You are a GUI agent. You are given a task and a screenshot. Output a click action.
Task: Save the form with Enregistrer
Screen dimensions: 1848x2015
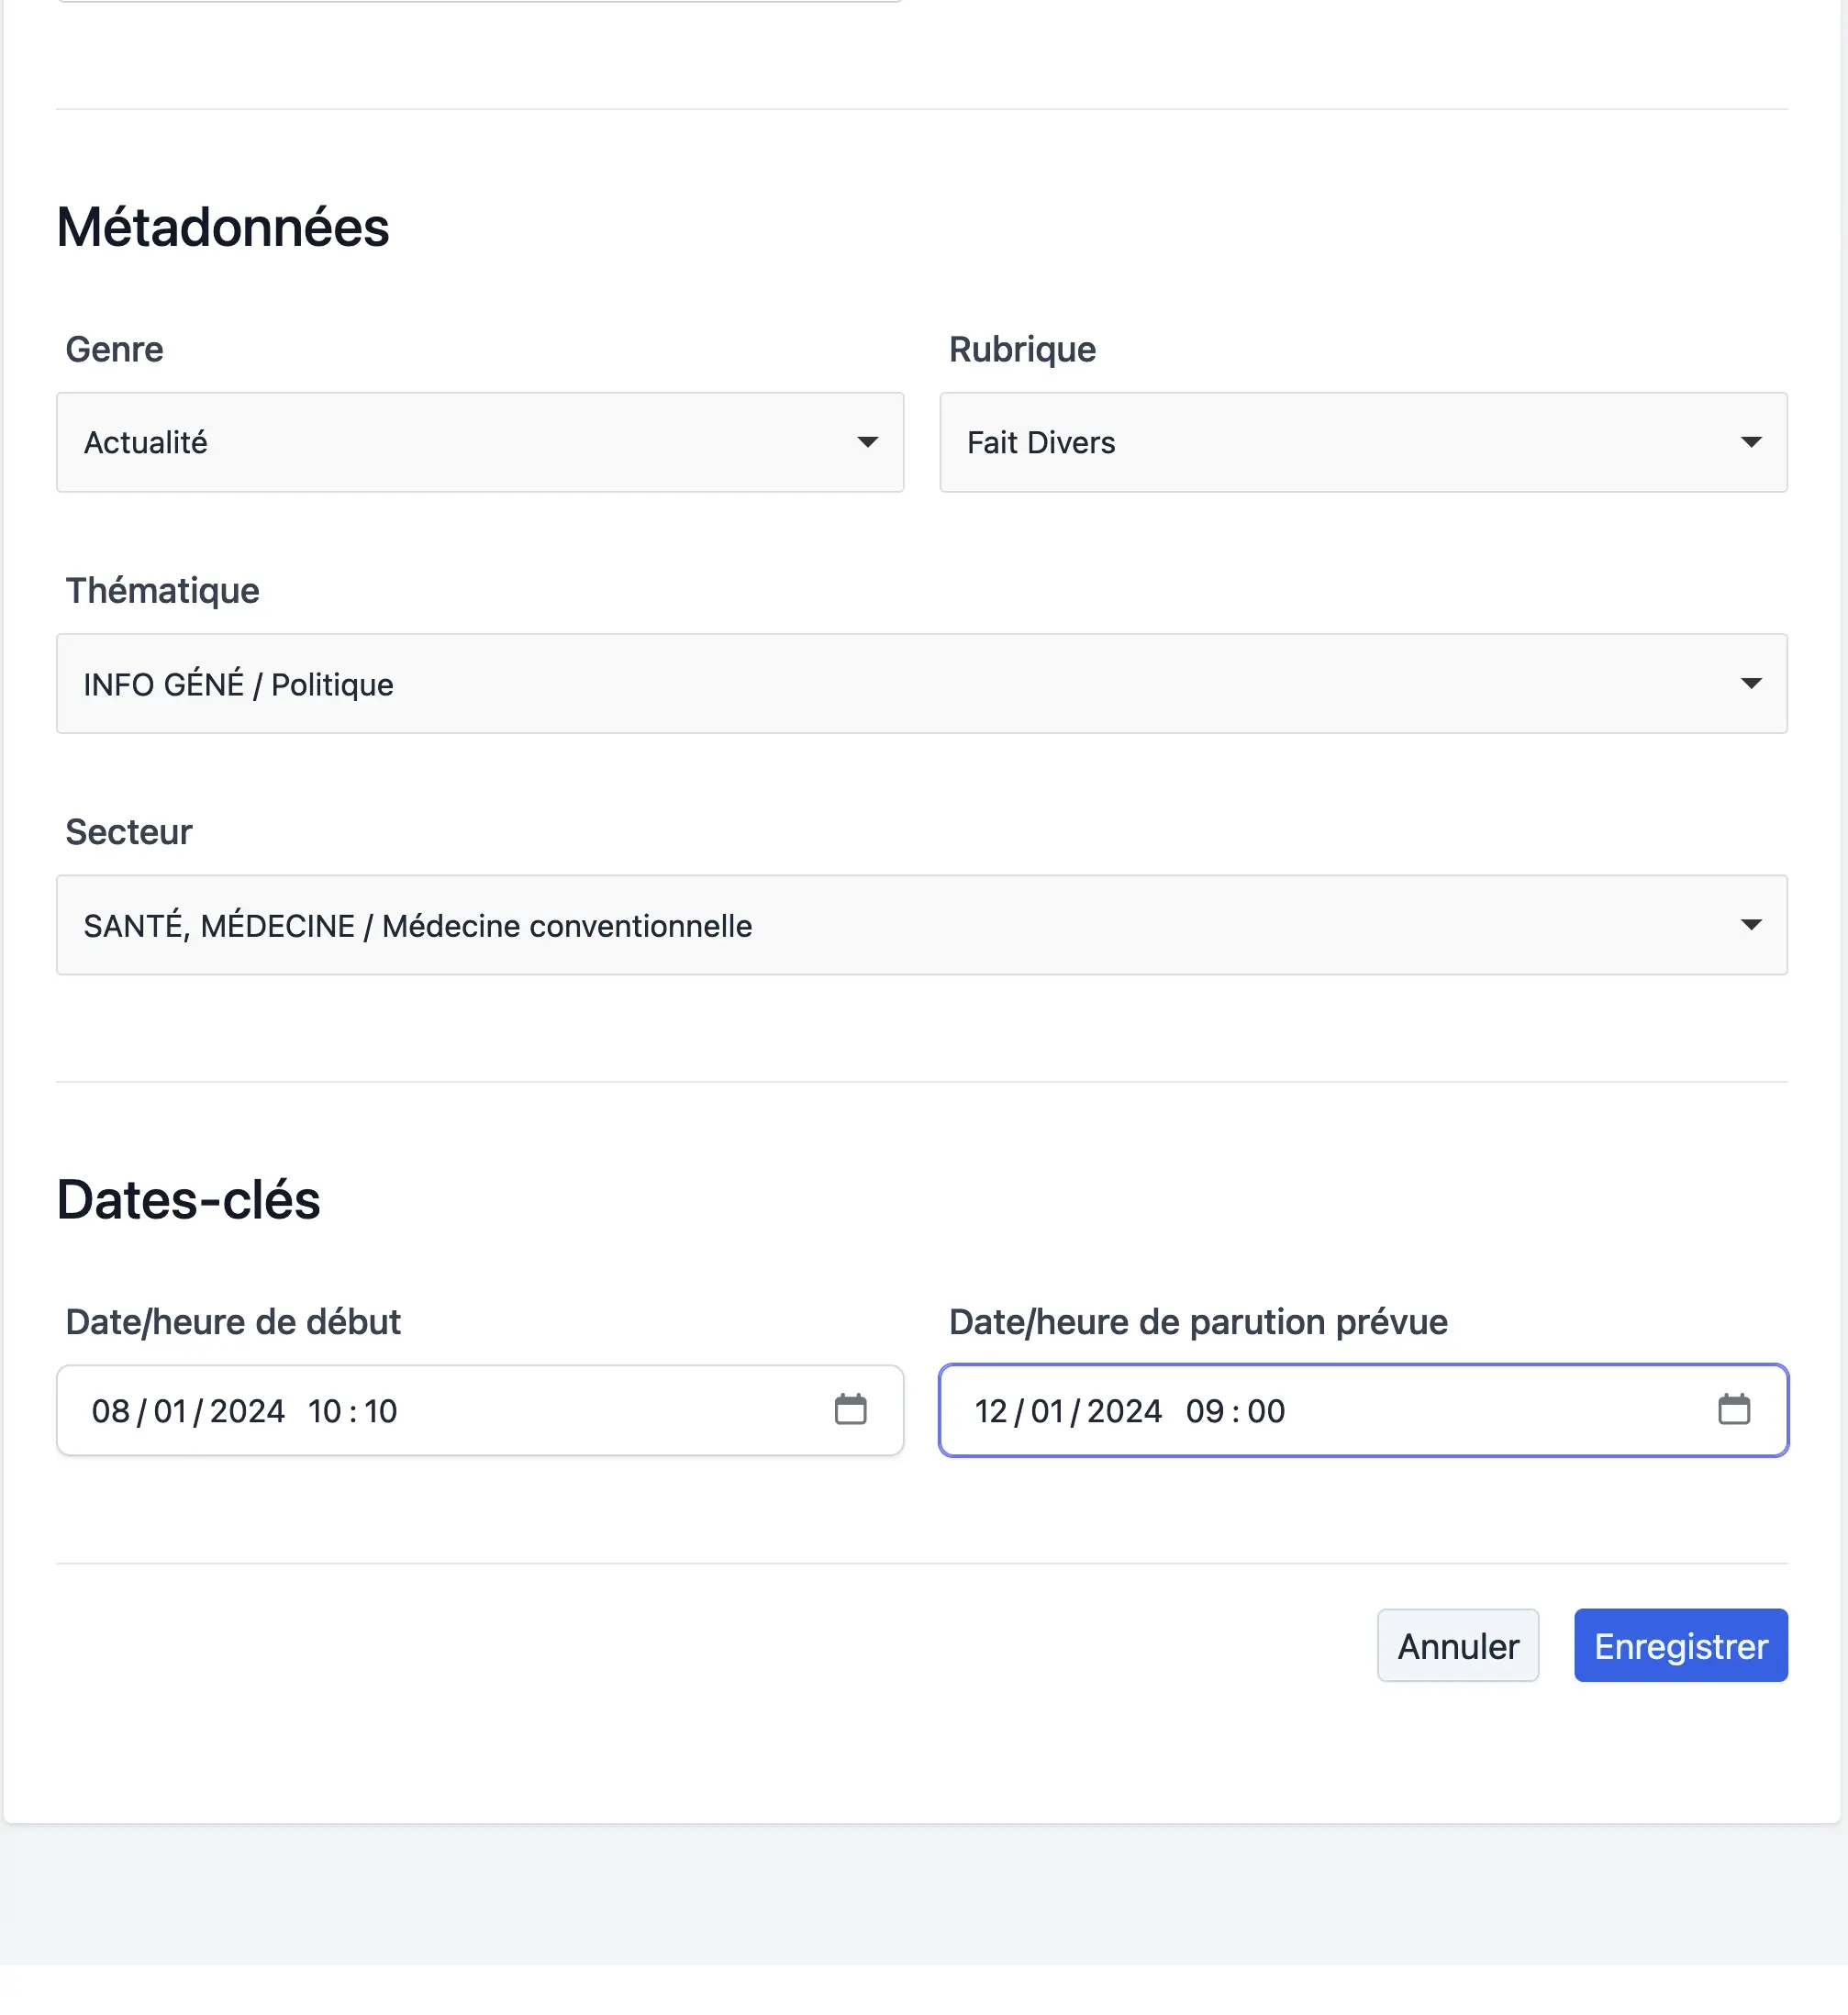click(1680, 1645)
